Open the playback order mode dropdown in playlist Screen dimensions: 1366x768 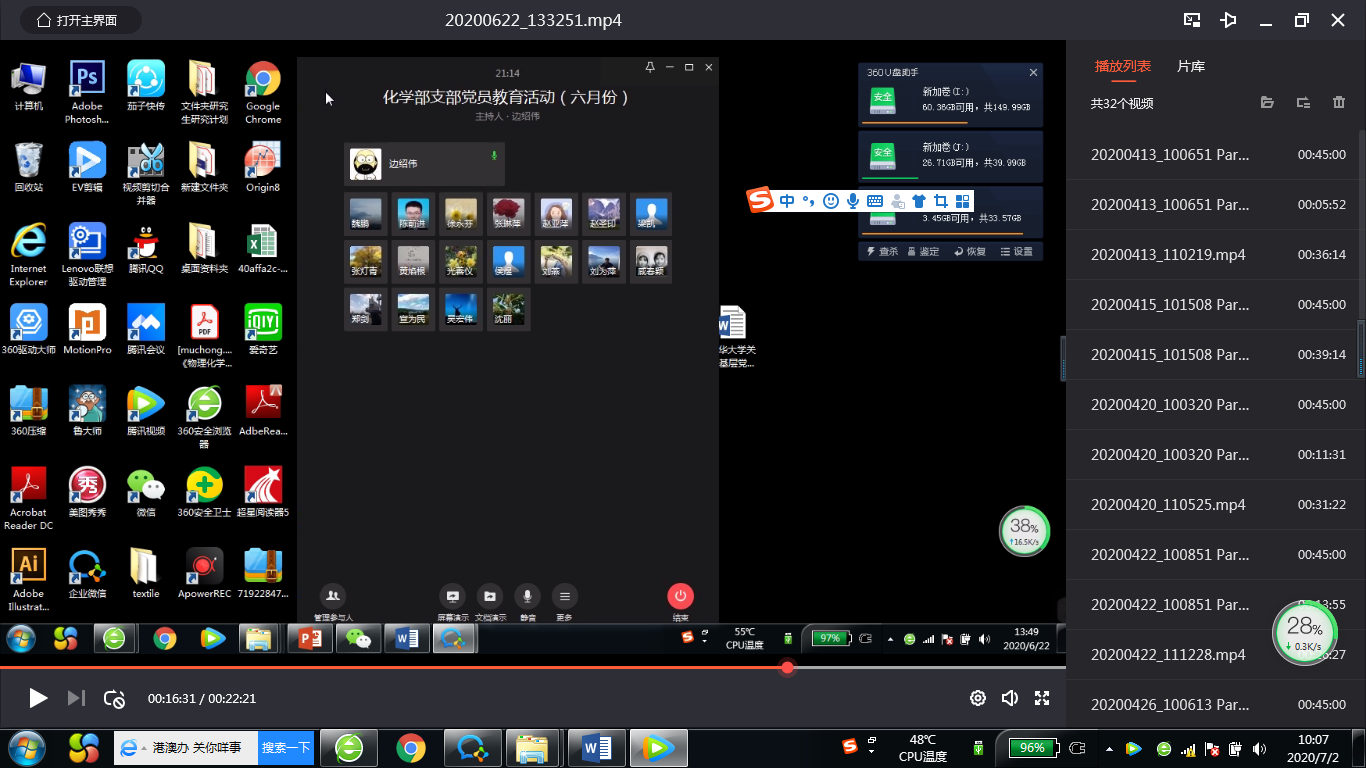coord(1303,103)
